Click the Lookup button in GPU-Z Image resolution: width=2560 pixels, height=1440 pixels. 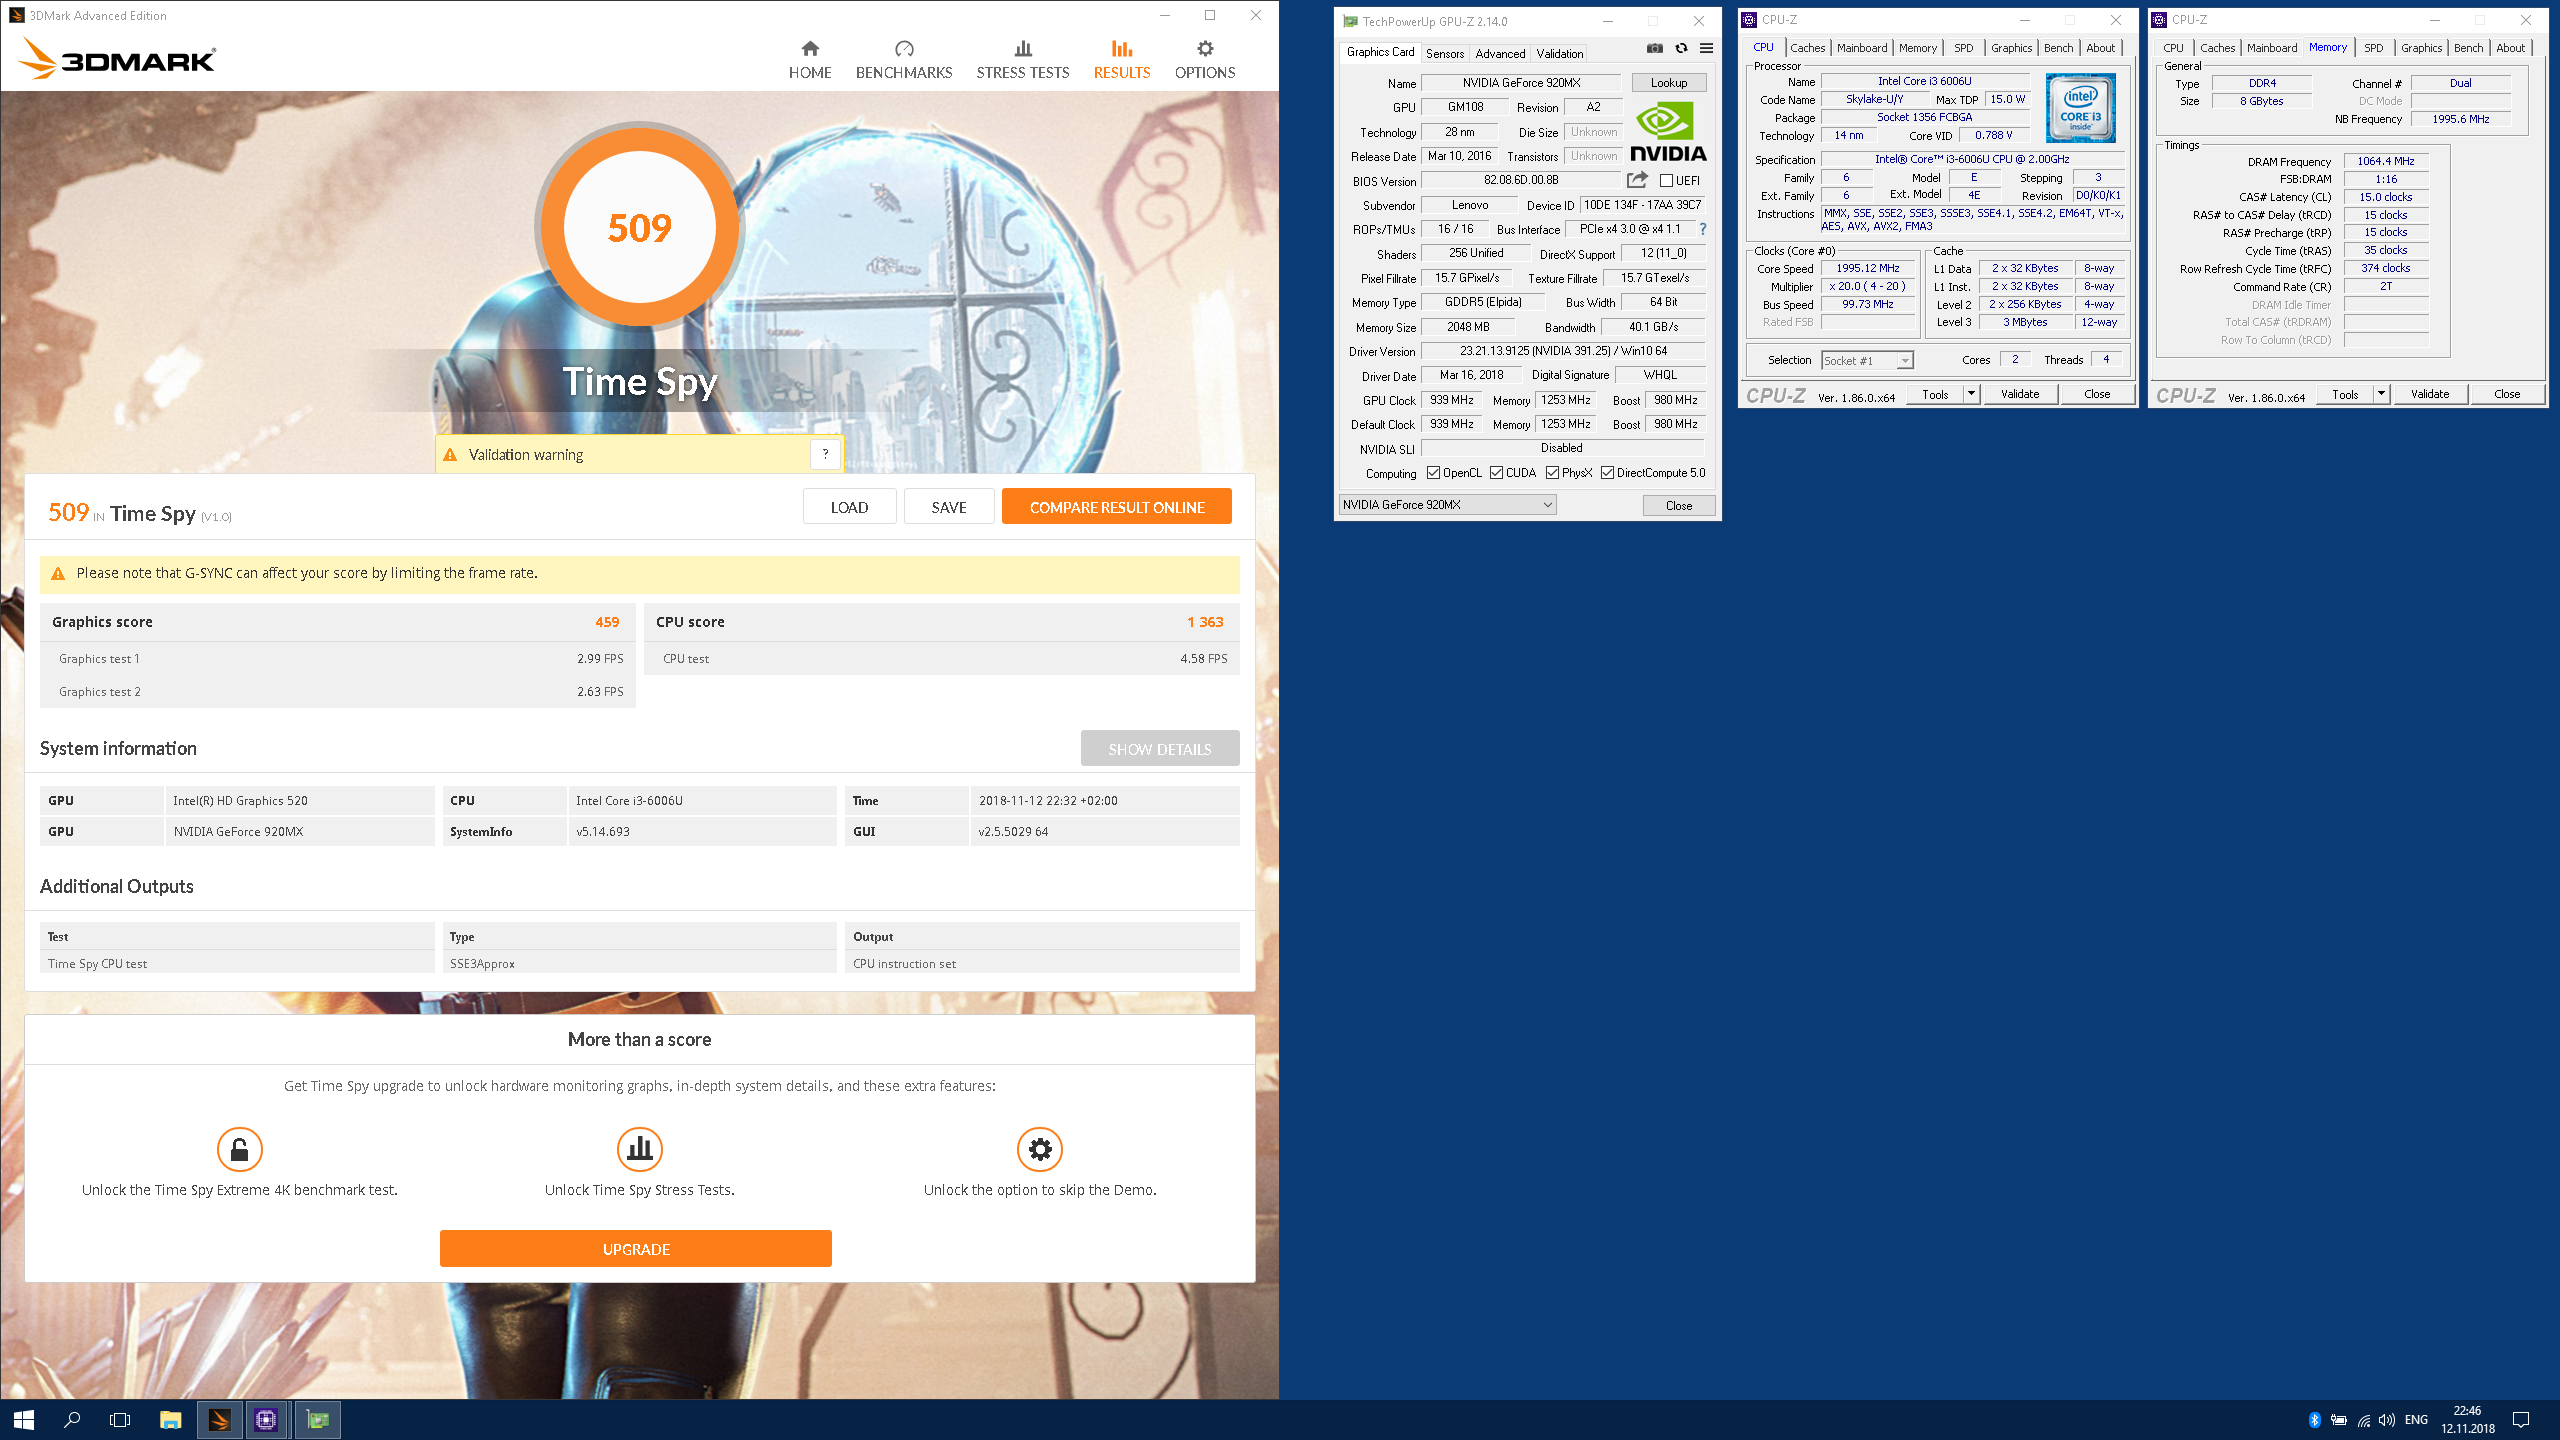pyautogui.click(x=1669, y=83)
